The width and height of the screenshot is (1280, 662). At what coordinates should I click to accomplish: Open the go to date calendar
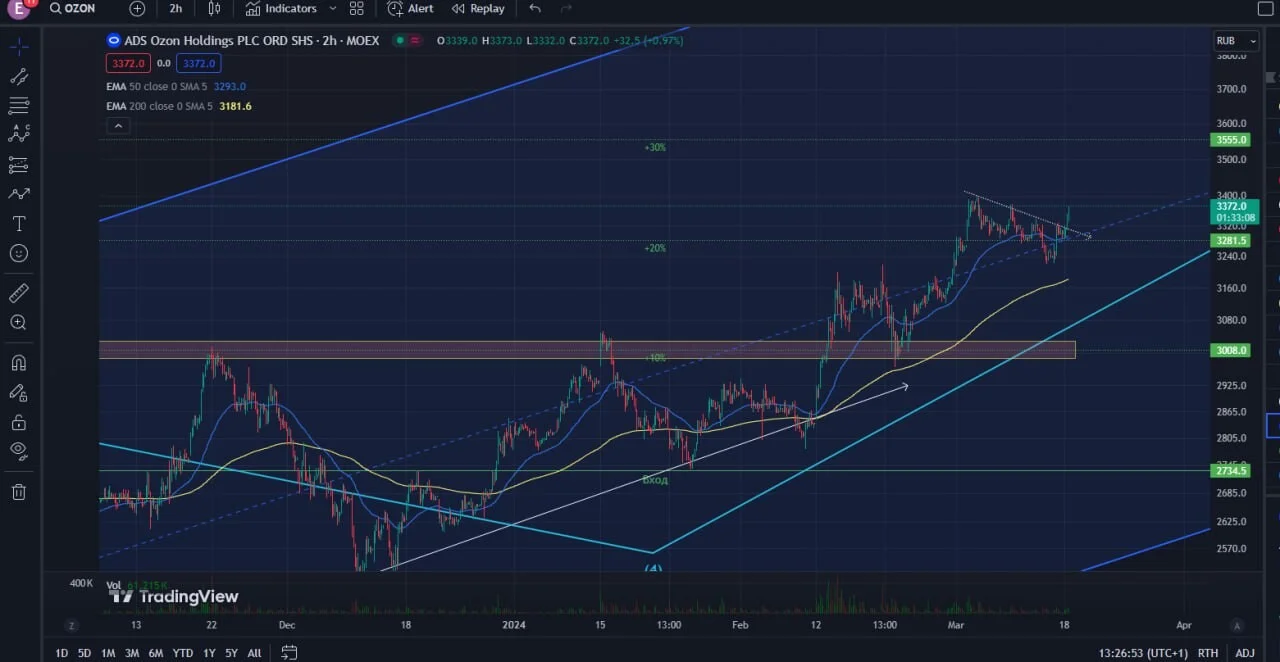(x=289, y=653)
